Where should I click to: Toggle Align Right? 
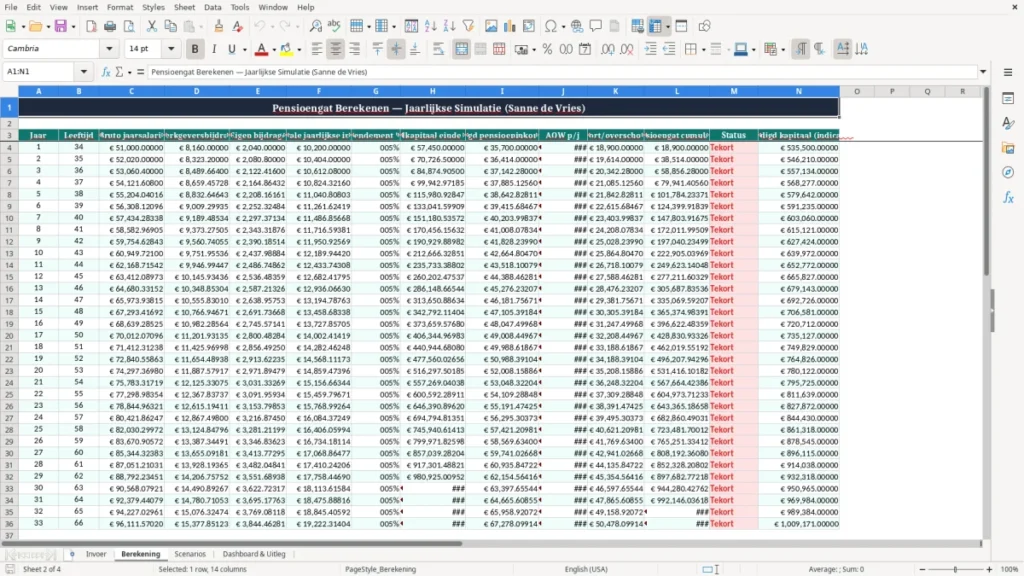click(x=355, y=49)
